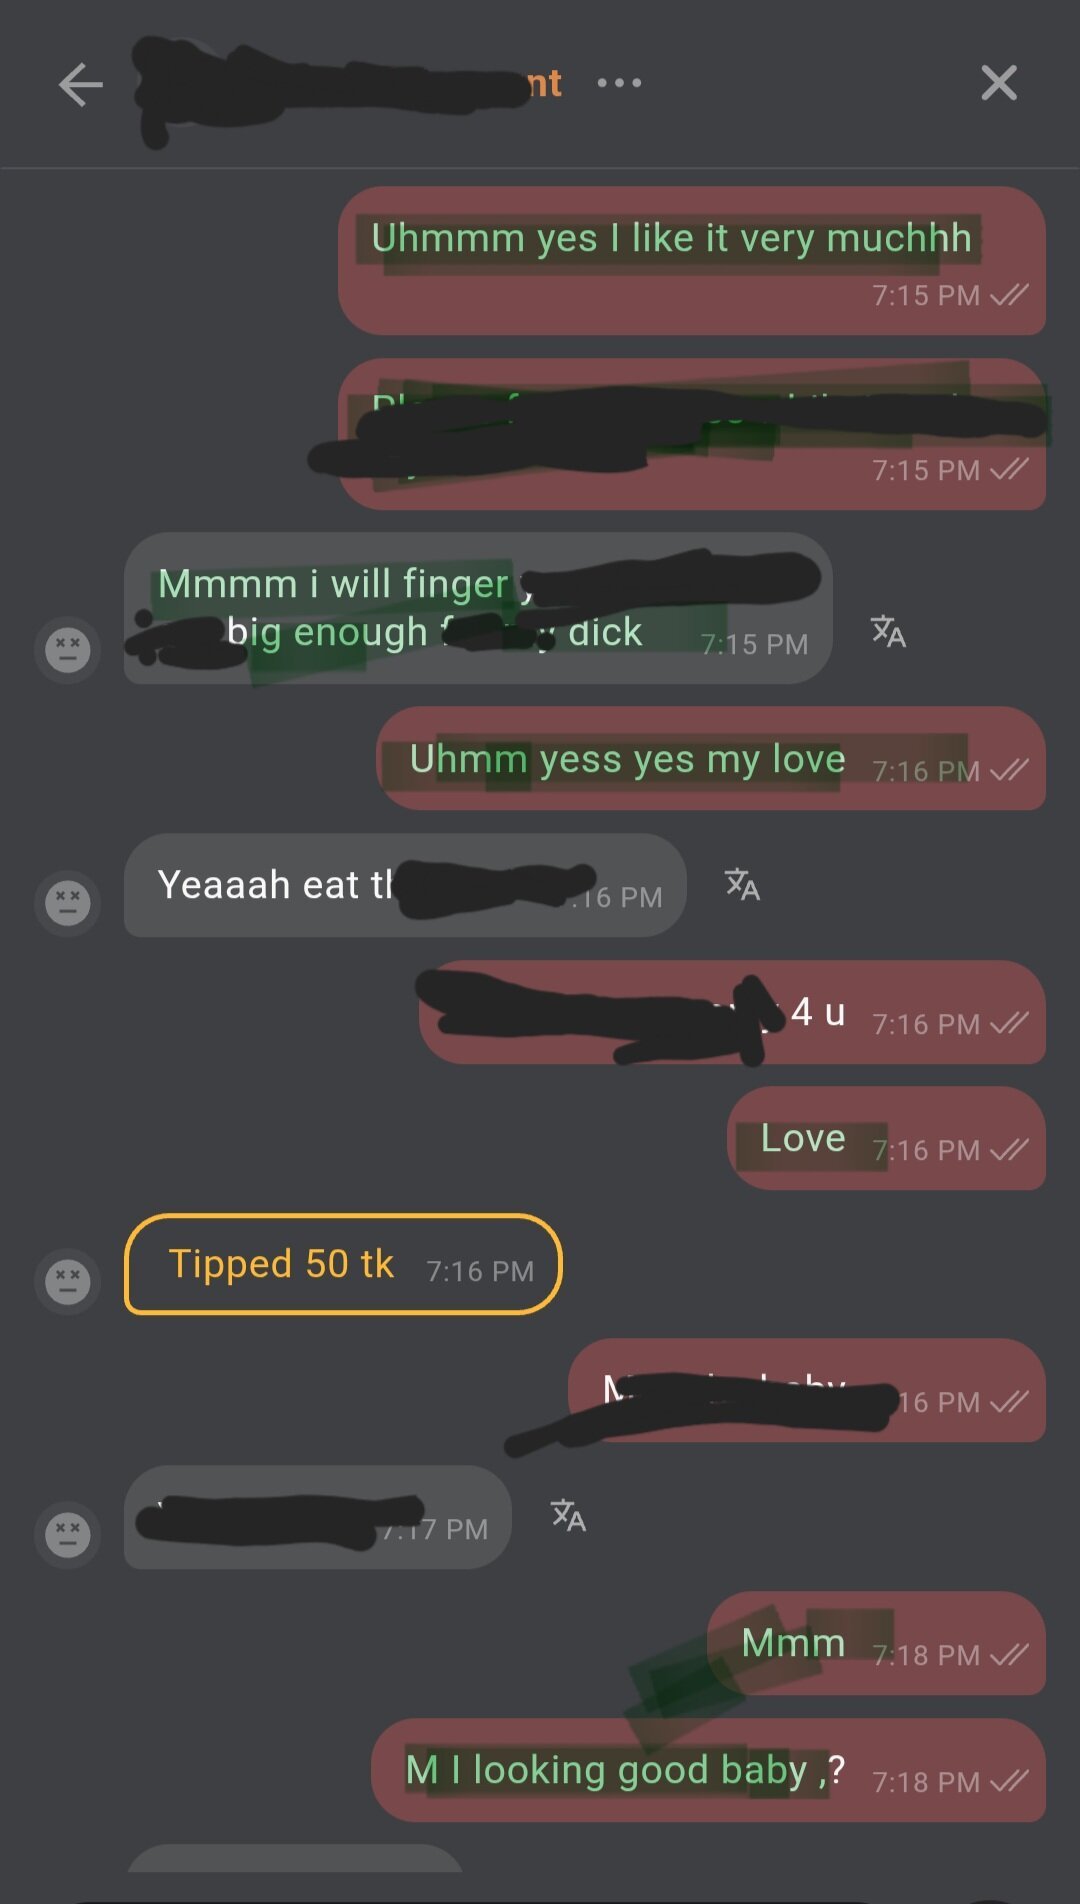
Task: Go back using the header arrow
Action: point(81,84)
